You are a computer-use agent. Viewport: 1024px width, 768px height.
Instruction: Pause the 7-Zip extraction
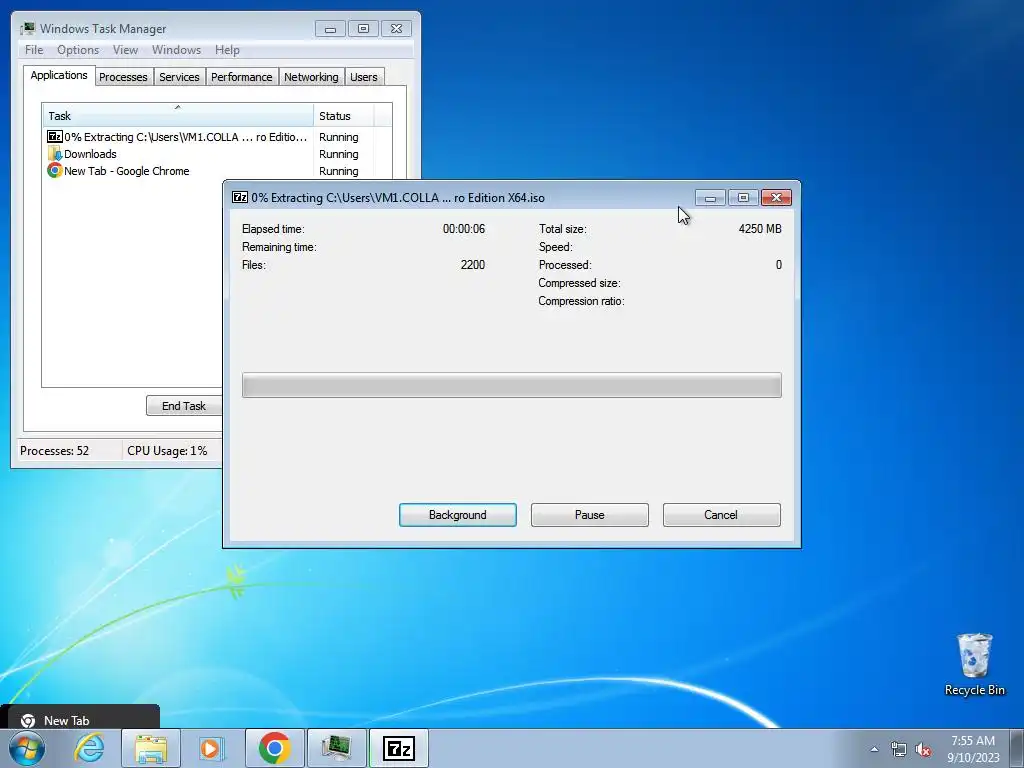point(589,515)
